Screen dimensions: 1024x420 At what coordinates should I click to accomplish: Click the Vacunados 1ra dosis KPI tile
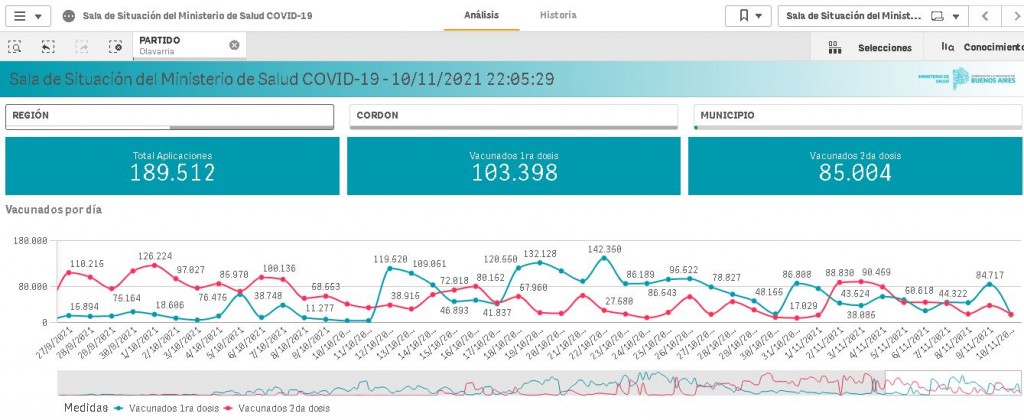(513, 166)
